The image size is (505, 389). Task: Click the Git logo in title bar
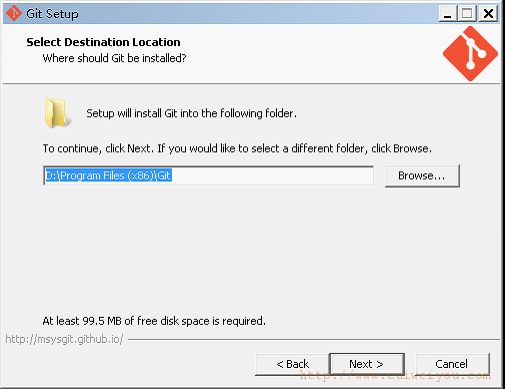[14, 13]
